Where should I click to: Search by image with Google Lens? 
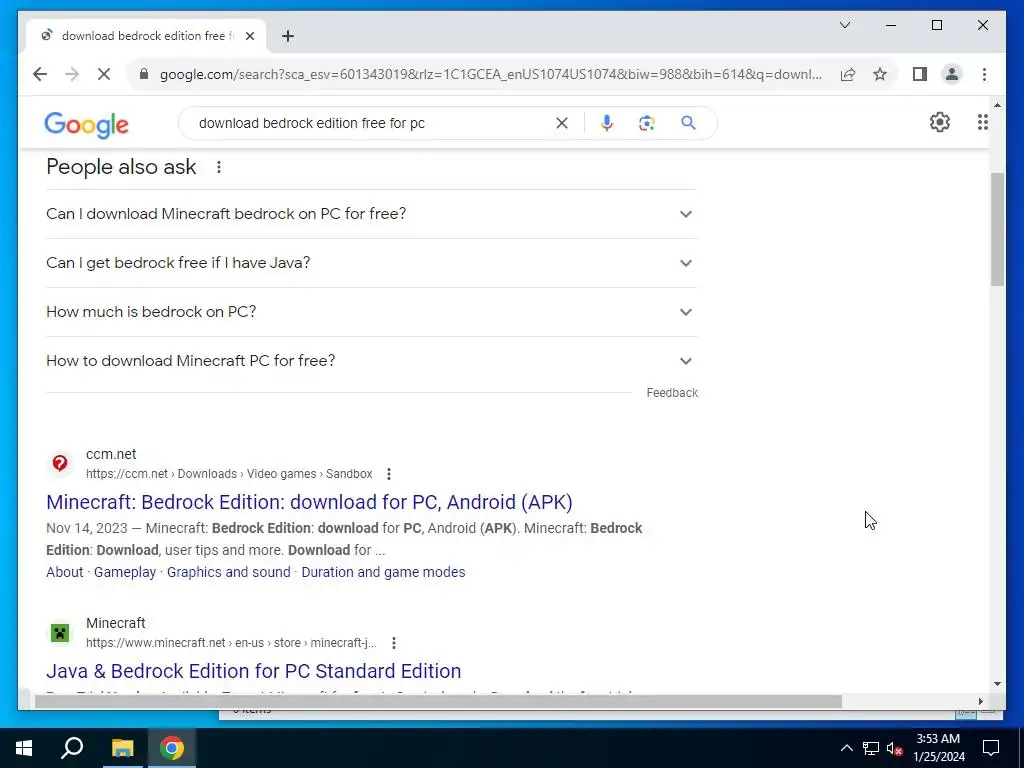(x=647, y=123)
